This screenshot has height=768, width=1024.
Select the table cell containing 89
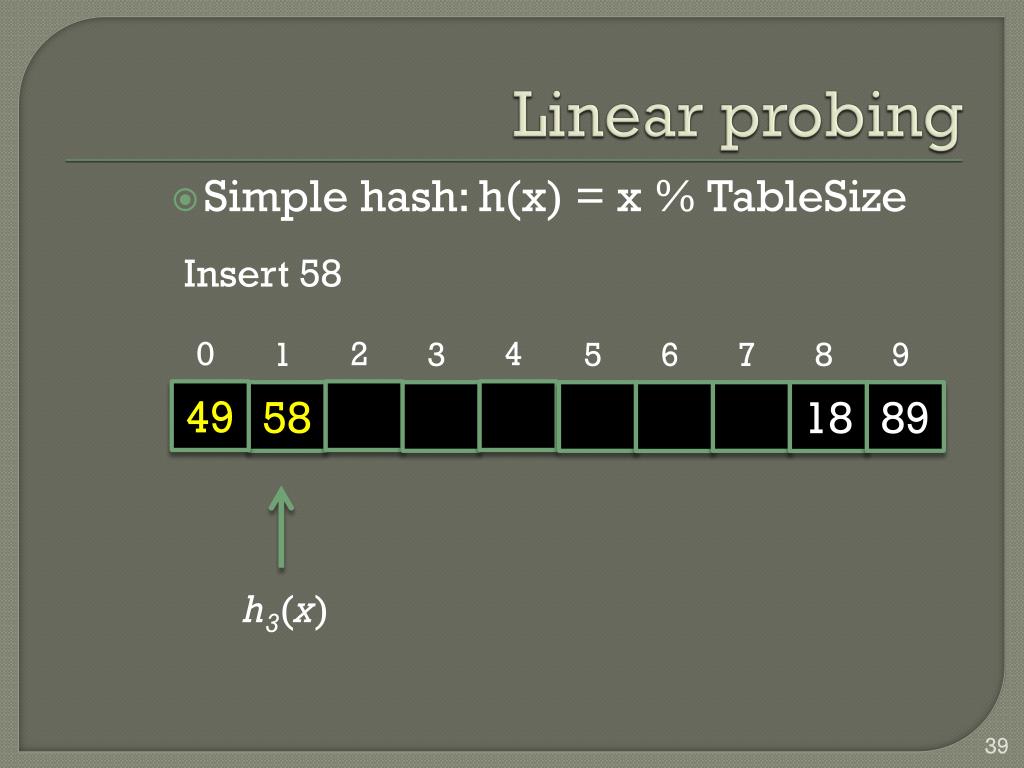click(905, 417)
